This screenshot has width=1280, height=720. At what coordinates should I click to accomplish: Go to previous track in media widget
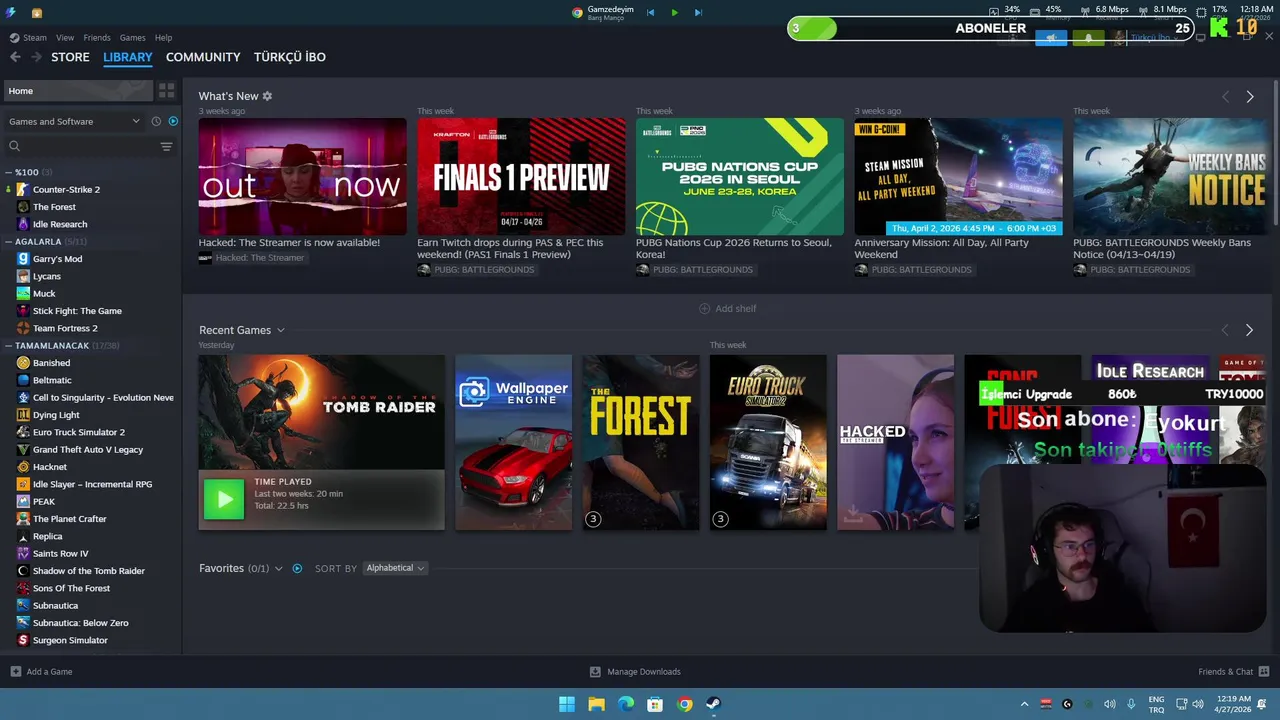point(650,12)
